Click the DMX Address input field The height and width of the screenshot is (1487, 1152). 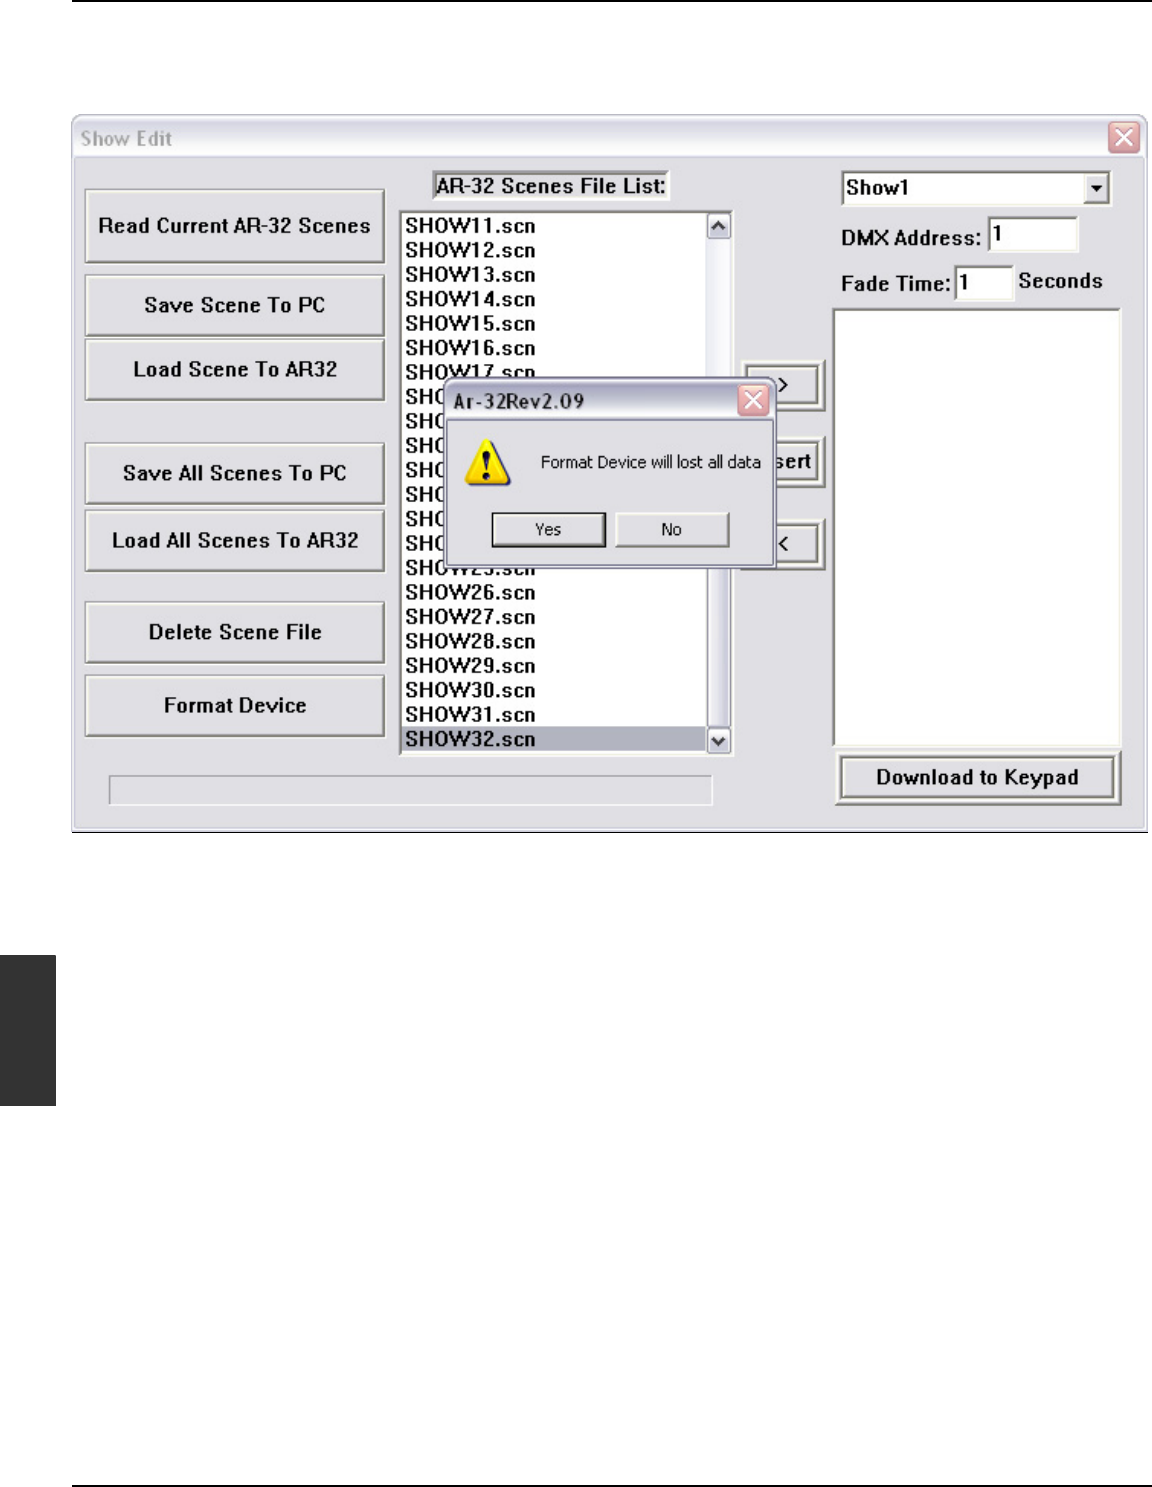tap(1033, 235)
